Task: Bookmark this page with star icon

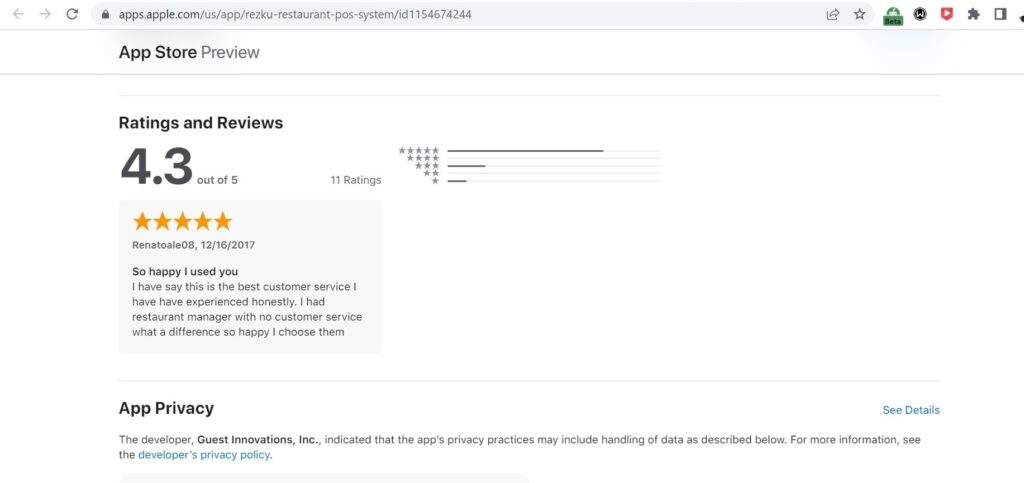Action: click(859, 14)
